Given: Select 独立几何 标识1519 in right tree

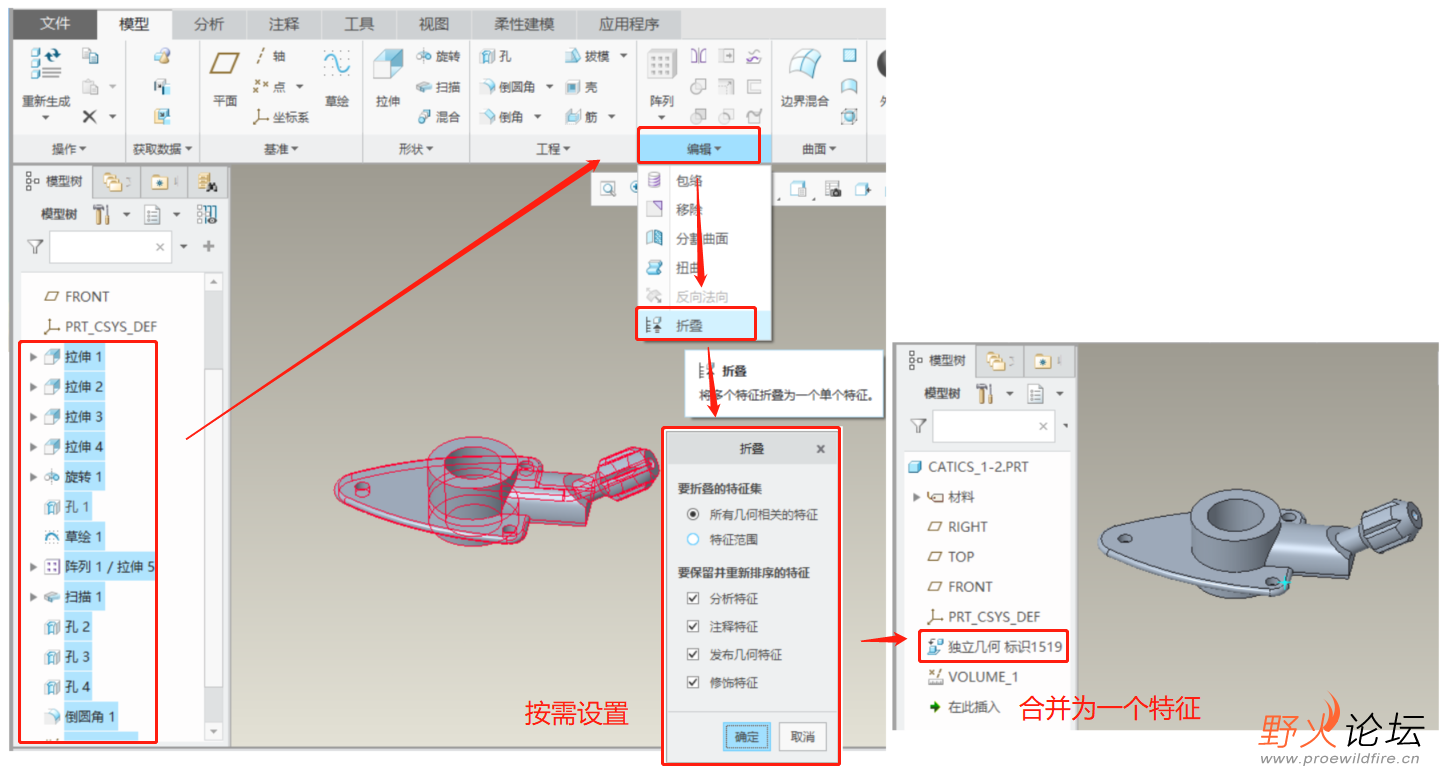Looking at the screenshot, I should [x=993, y=647].
